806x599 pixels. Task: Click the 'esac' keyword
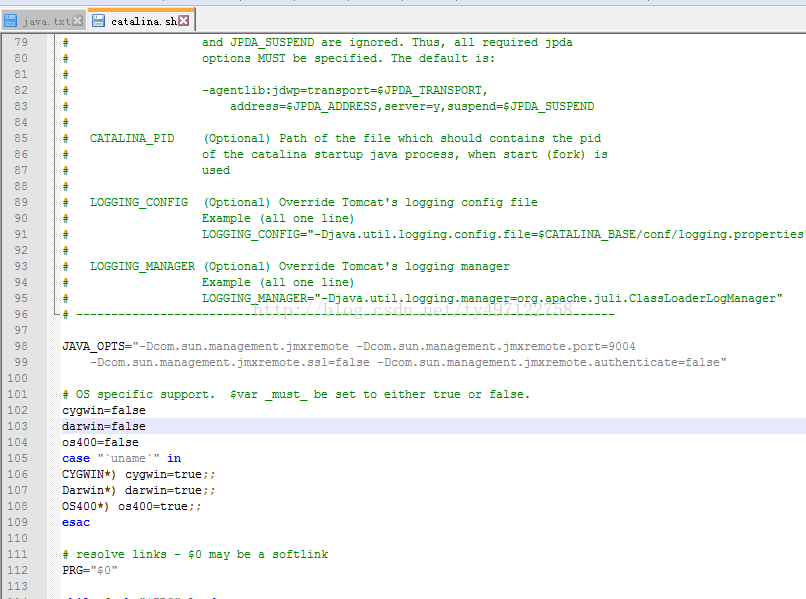click(x=76, y=522)
